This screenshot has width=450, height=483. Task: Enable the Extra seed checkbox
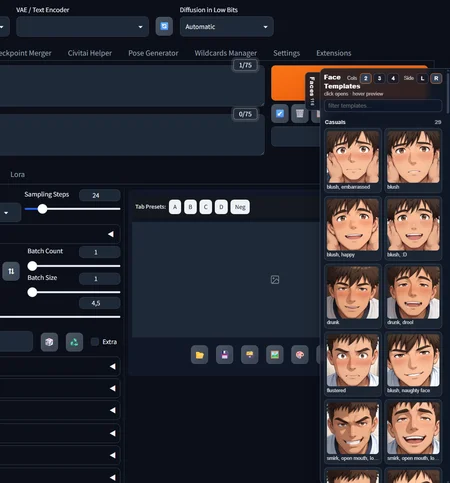95,342
